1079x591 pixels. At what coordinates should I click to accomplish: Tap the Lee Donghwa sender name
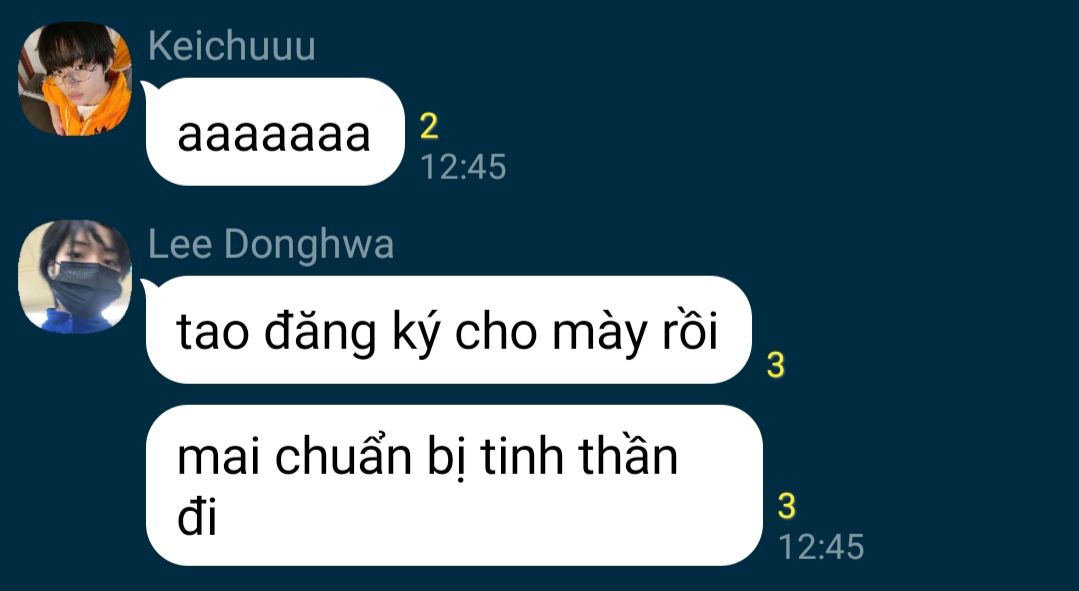(270, 246)
